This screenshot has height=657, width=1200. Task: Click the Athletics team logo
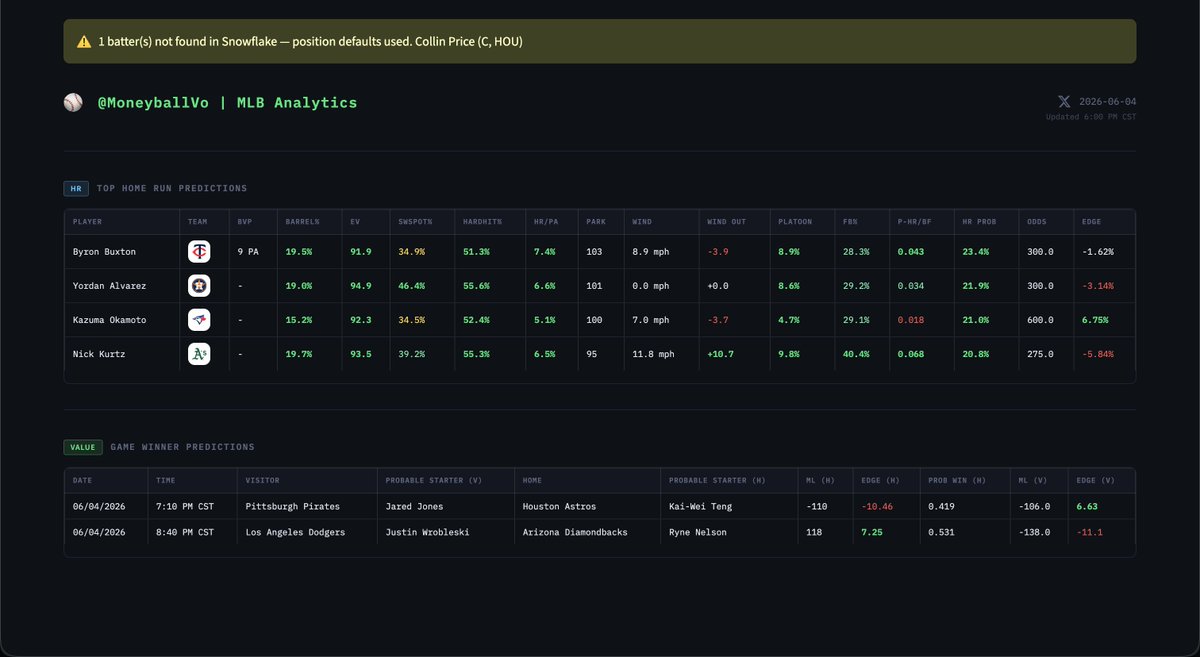199,354
